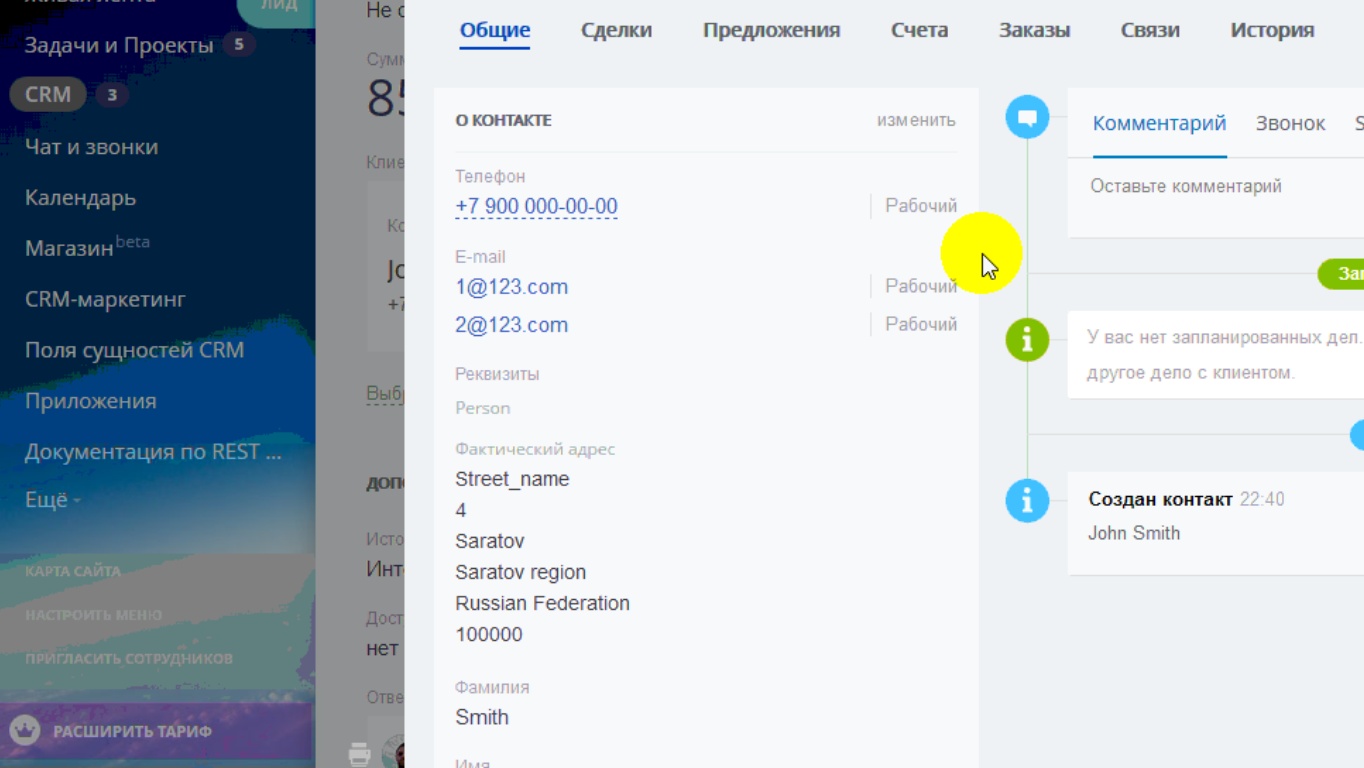This screenshot has height=768, width=1364.
Task: Click изменить in the О контакте section
Action: click(916, 120)
